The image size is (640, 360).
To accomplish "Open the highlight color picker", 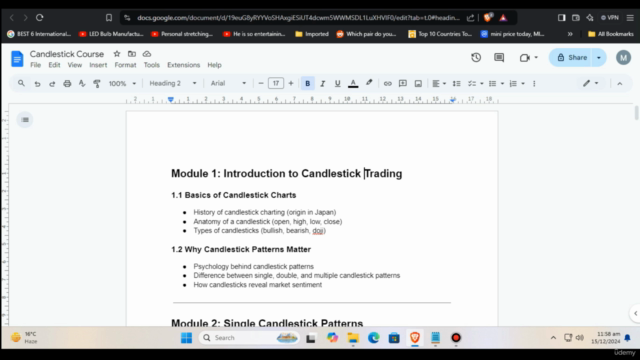I will (369, 83).
